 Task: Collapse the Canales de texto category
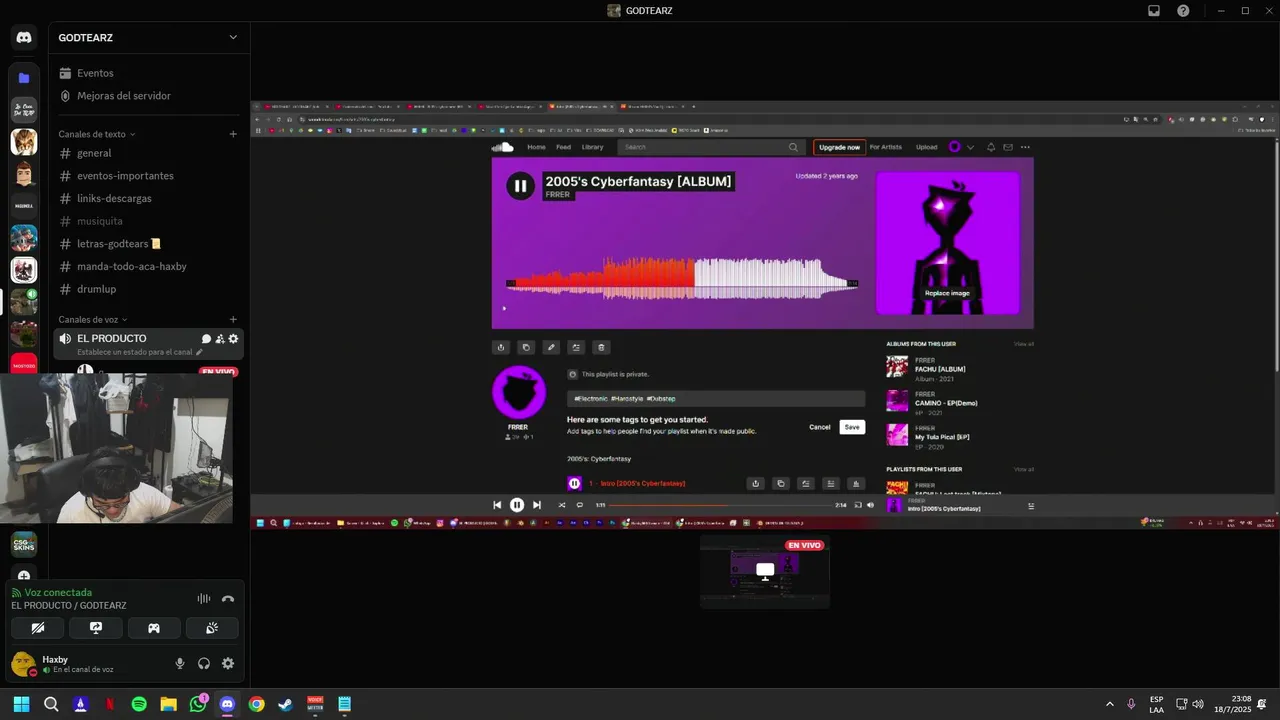(97, 134)
